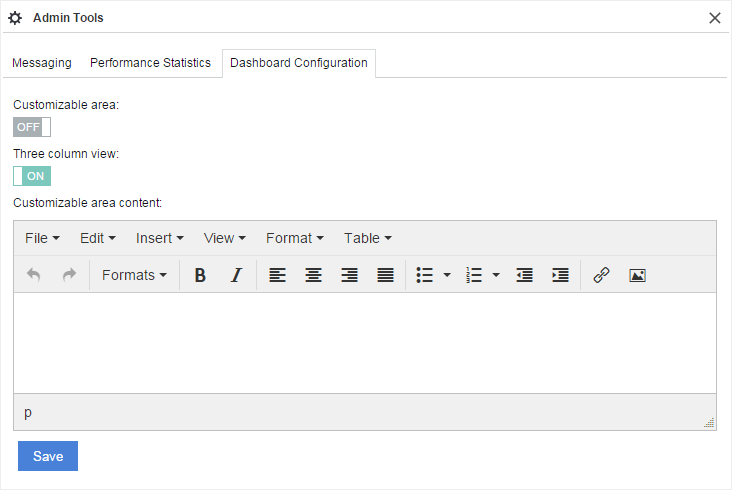This screenshot has width=732, height=490.
Task: Justify text using the toolbar icon
Action: [x=385, y=275]
